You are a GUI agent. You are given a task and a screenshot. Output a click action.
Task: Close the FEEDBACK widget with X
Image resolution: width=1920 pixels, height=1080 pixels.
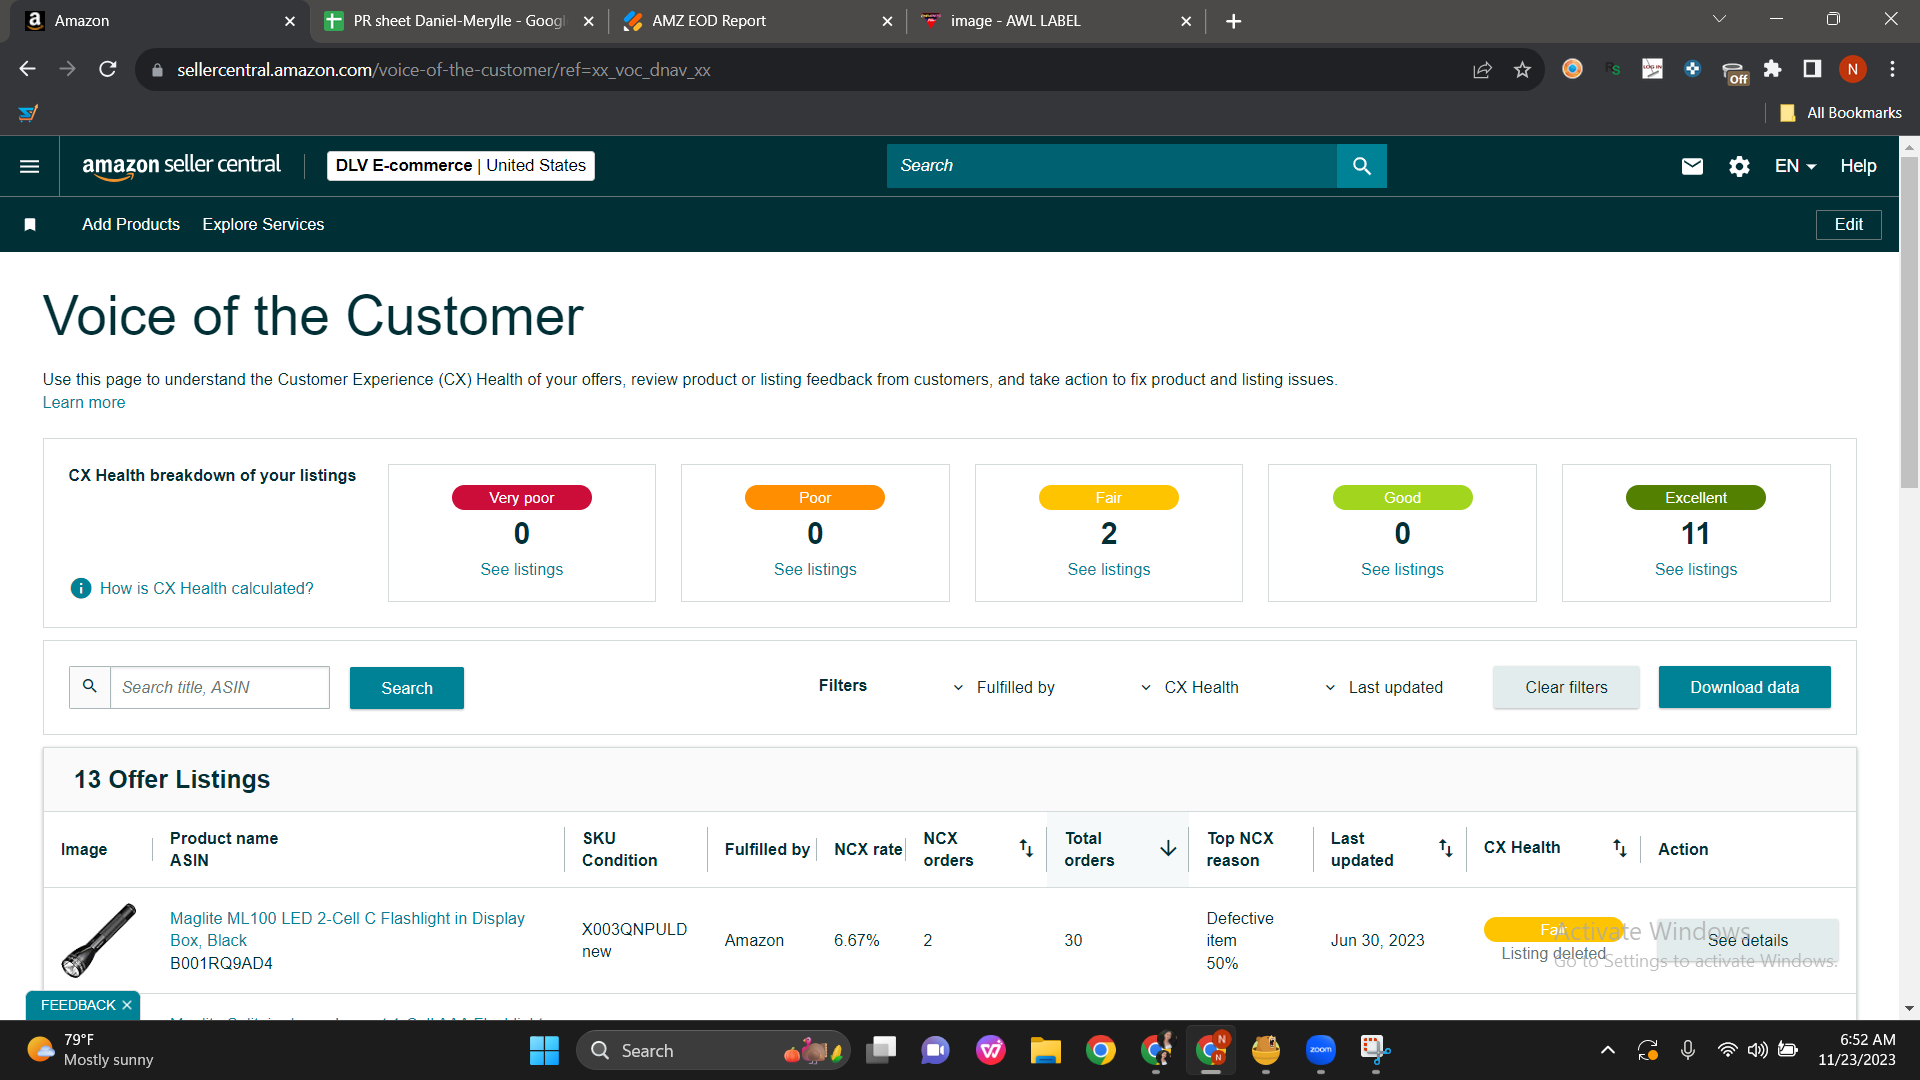(x=127, y=1005)
